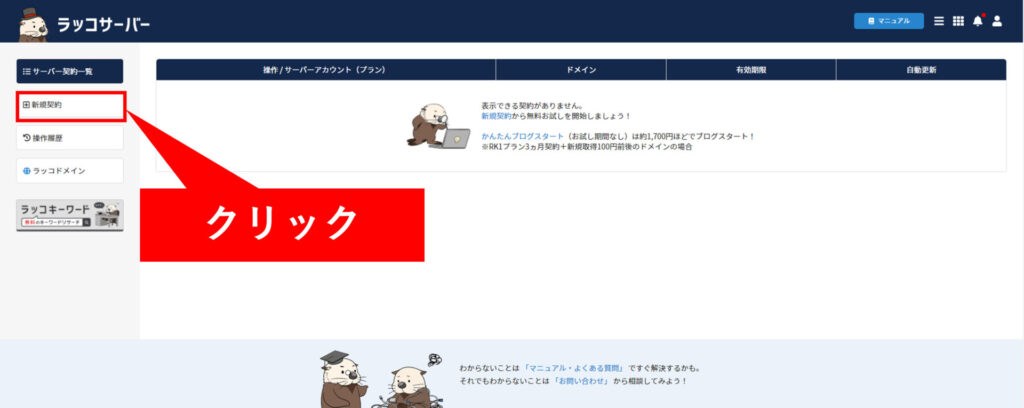Open 操作履歴 in the sidebar
1024x408 pixels.
point(70,138)
